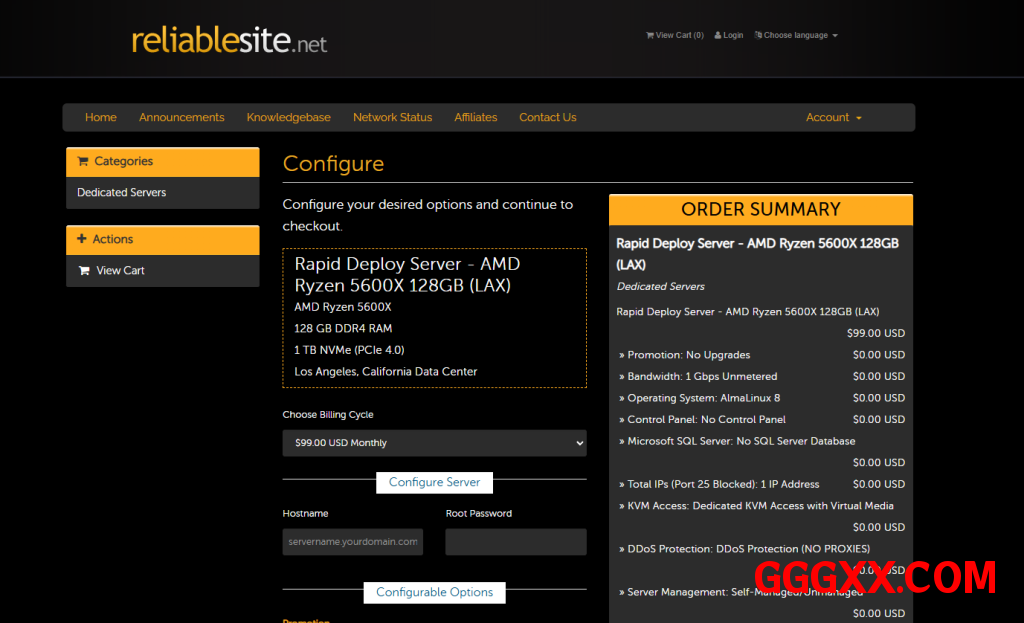Click the View Cart icon in header
1024x623 pixels.
click(650, 35)
